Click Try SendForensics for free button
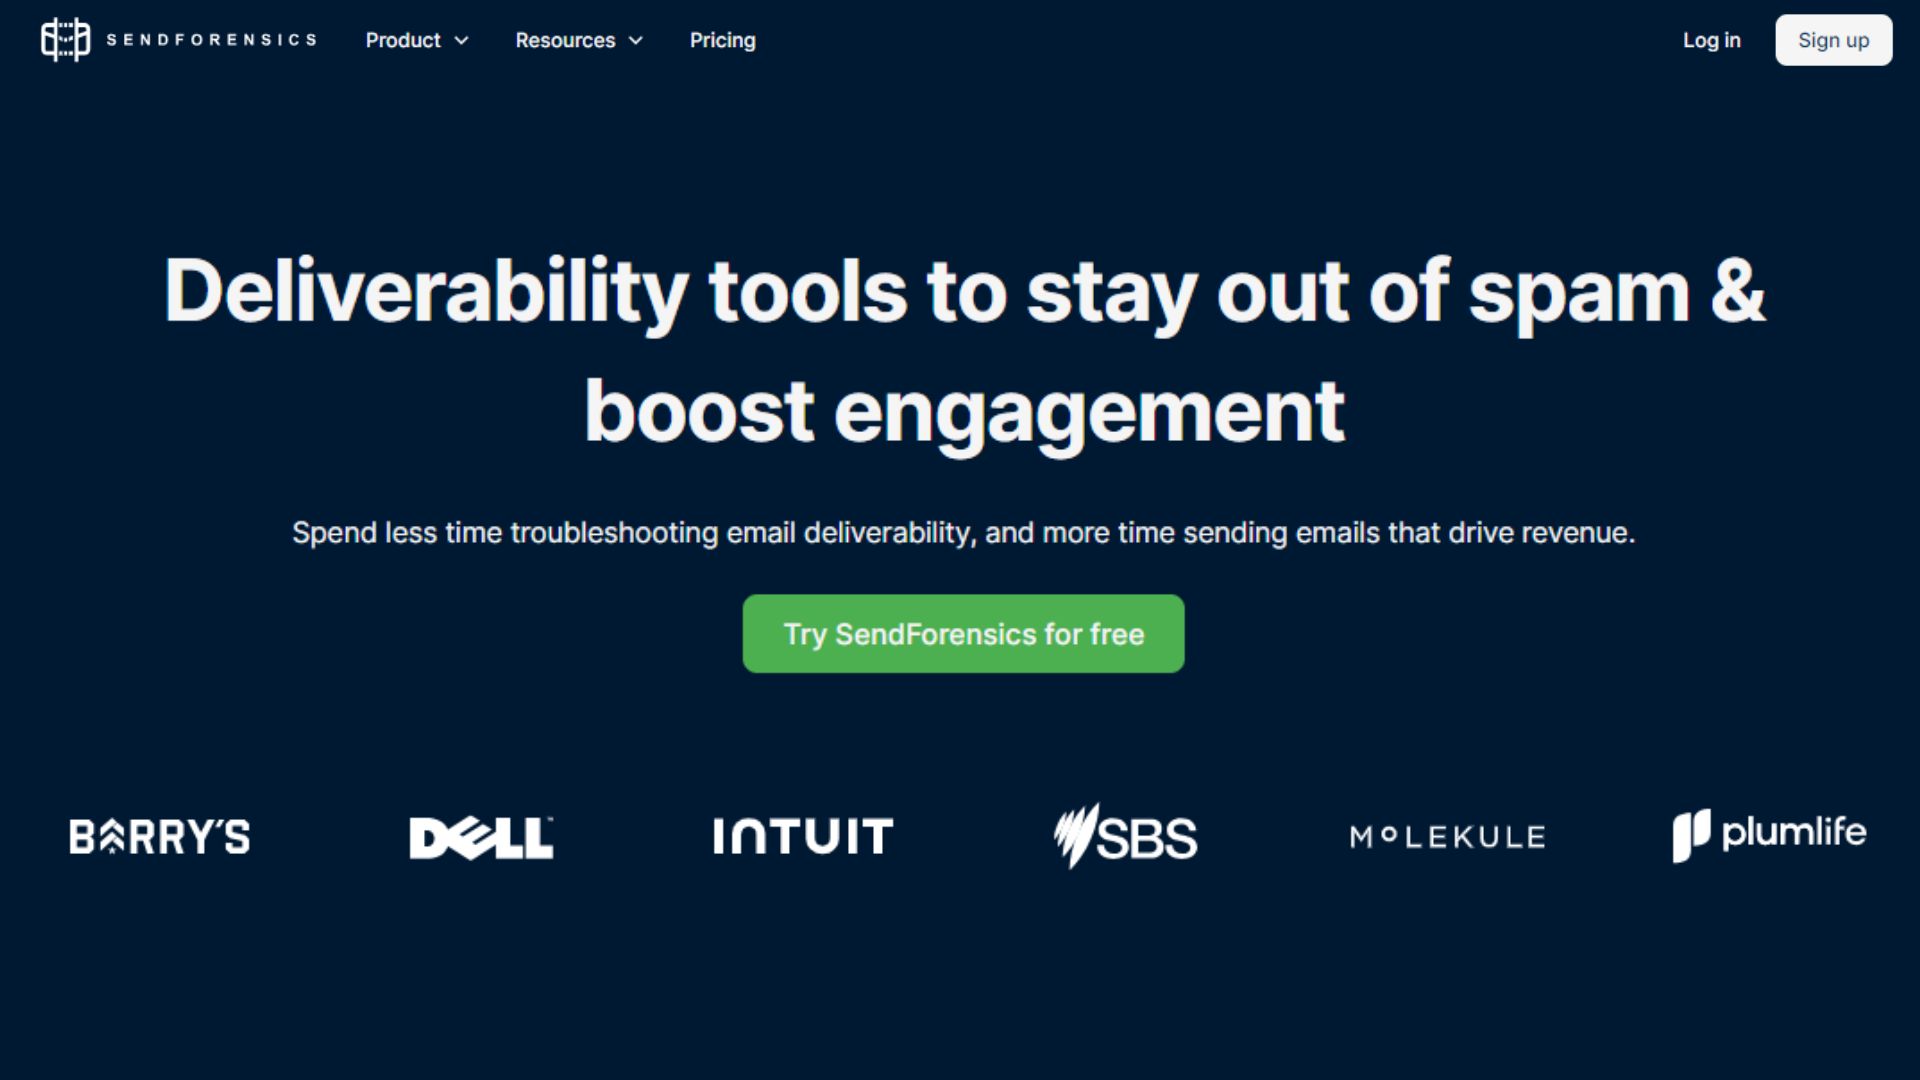 tap(963, 633)
